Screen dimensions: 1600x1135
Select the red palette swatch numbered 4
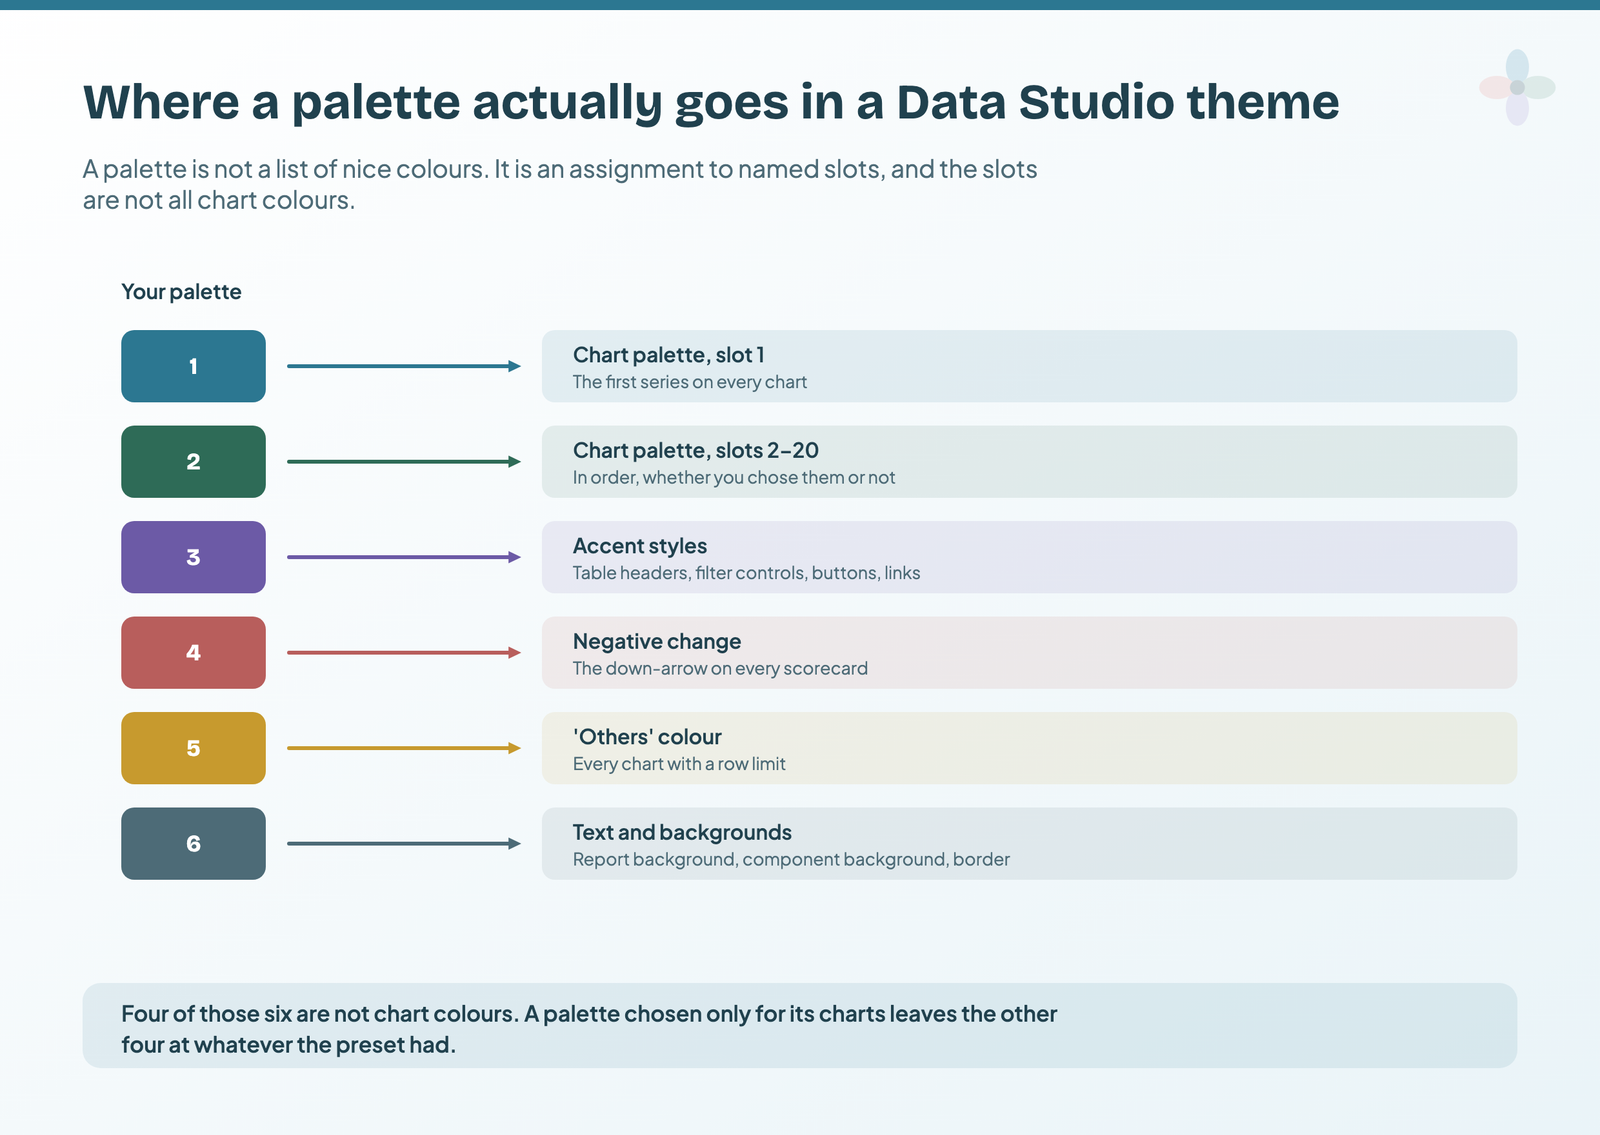tap(193, 652)
